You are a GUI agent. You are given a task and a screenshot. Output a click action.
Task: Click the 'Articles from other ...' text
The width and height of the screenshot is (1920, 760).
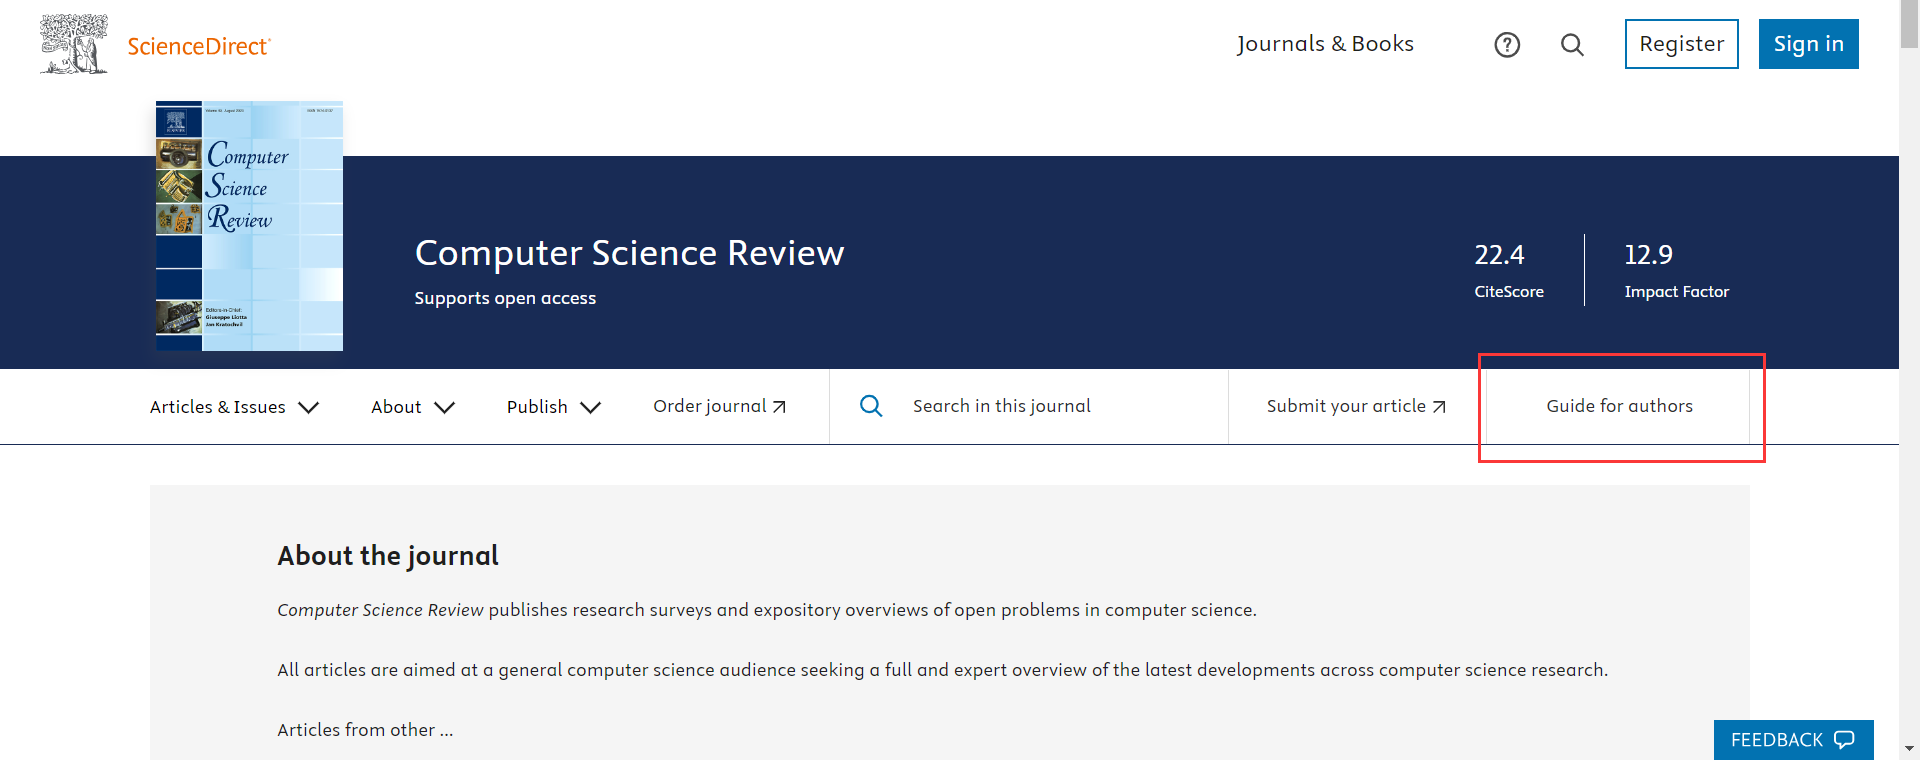coord(365,730)
